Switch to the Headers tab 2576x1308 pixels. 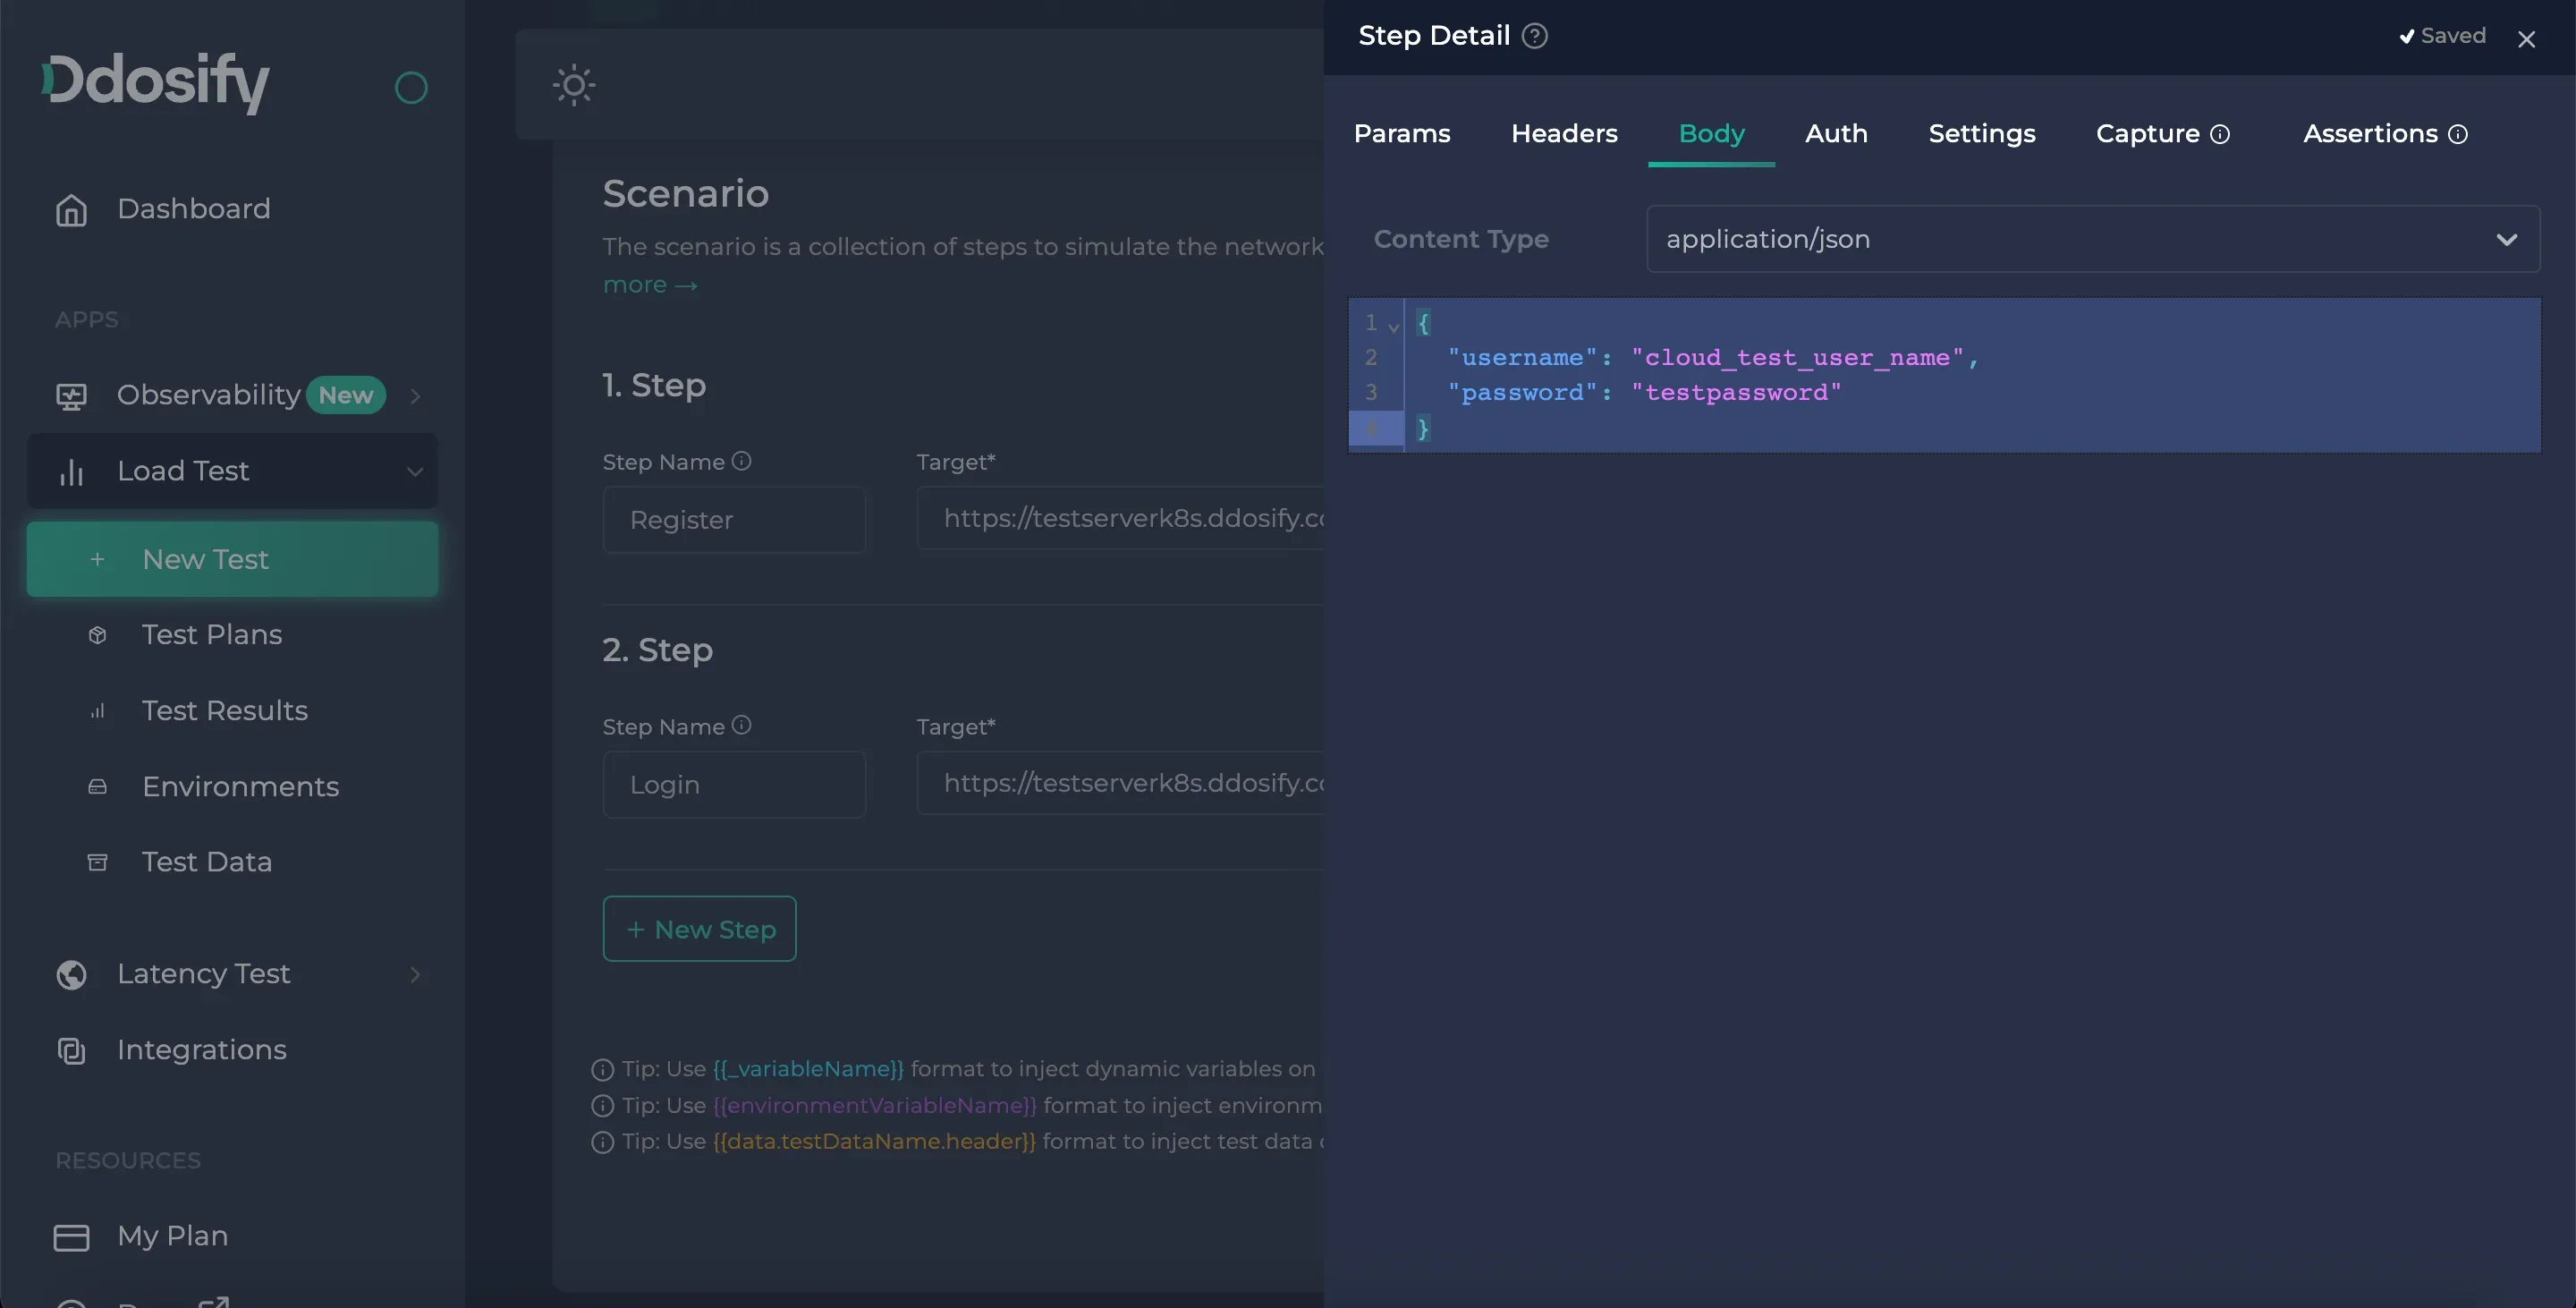tap(1564, 133)
